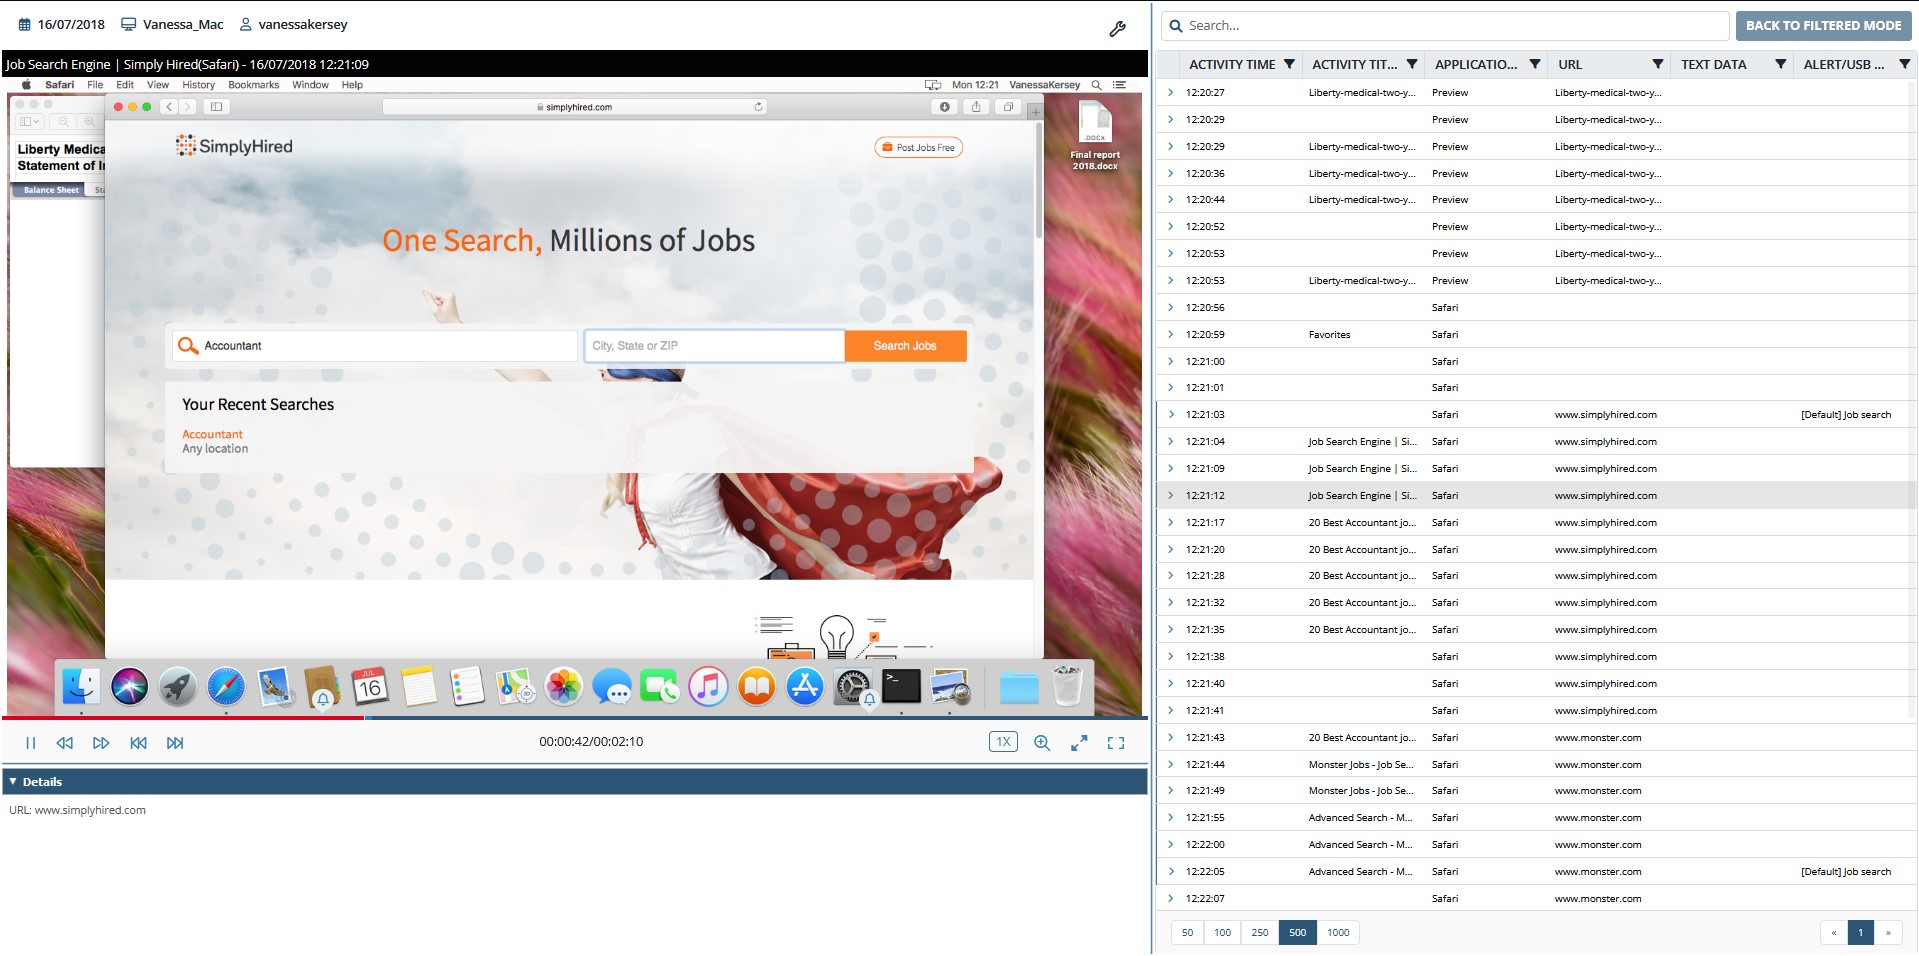Click the iTunes music dock icon
The width and height of the screenshot is (1919, 956).
[x=708, y=687]
